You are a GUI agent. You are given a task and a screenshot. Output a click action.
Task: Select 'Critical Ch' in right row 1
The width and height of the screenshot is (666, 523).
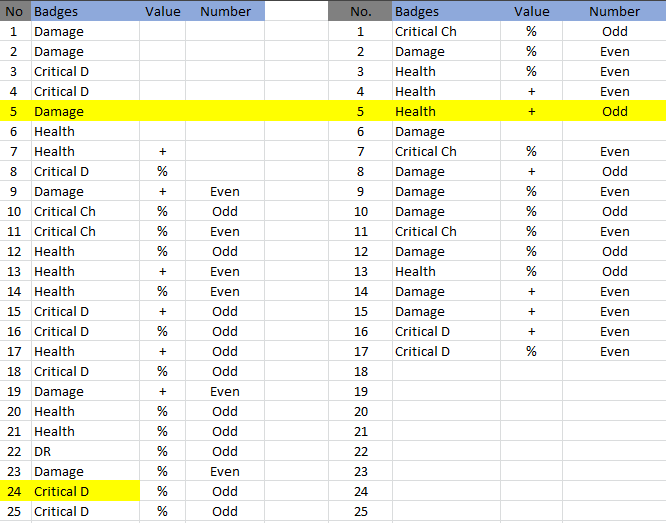click(446, 31)
